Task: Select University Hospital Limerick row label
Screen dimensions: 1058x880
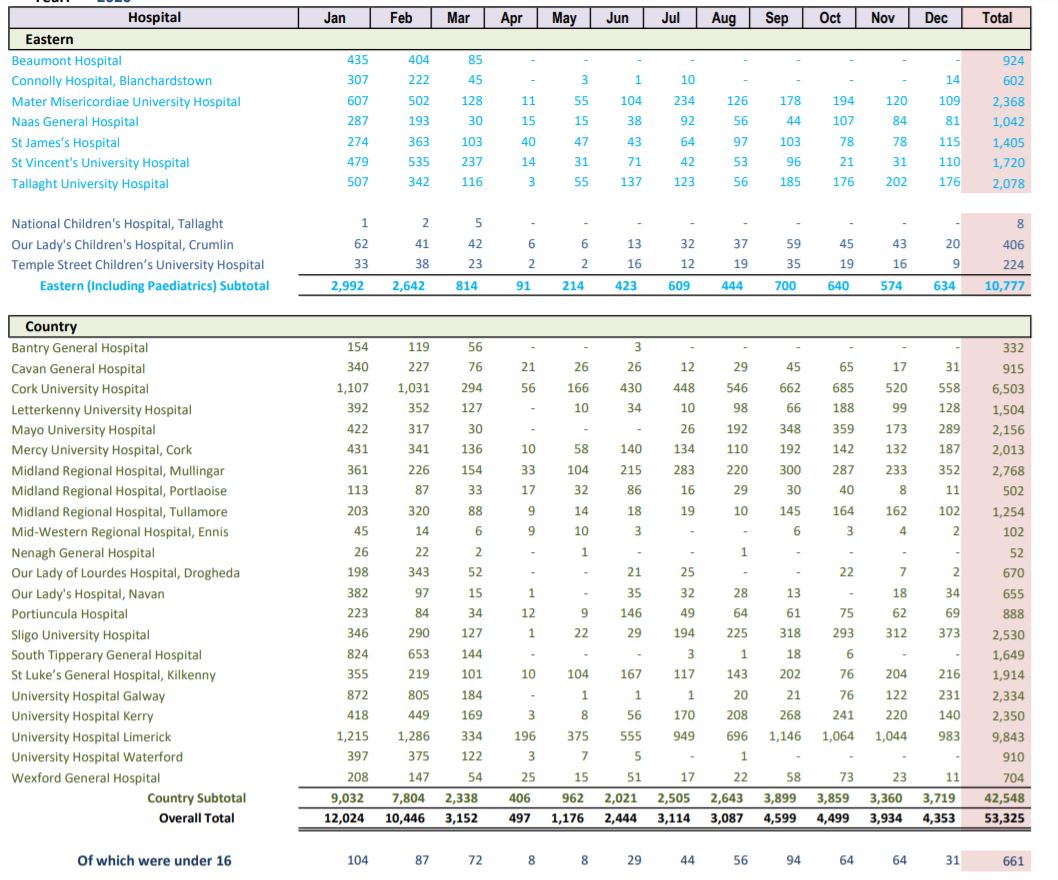Action: [91, 737]
